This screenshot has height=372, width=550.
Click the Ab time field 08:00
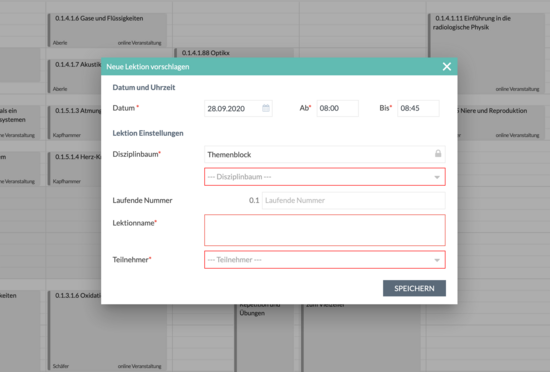(x=337, y=108)
